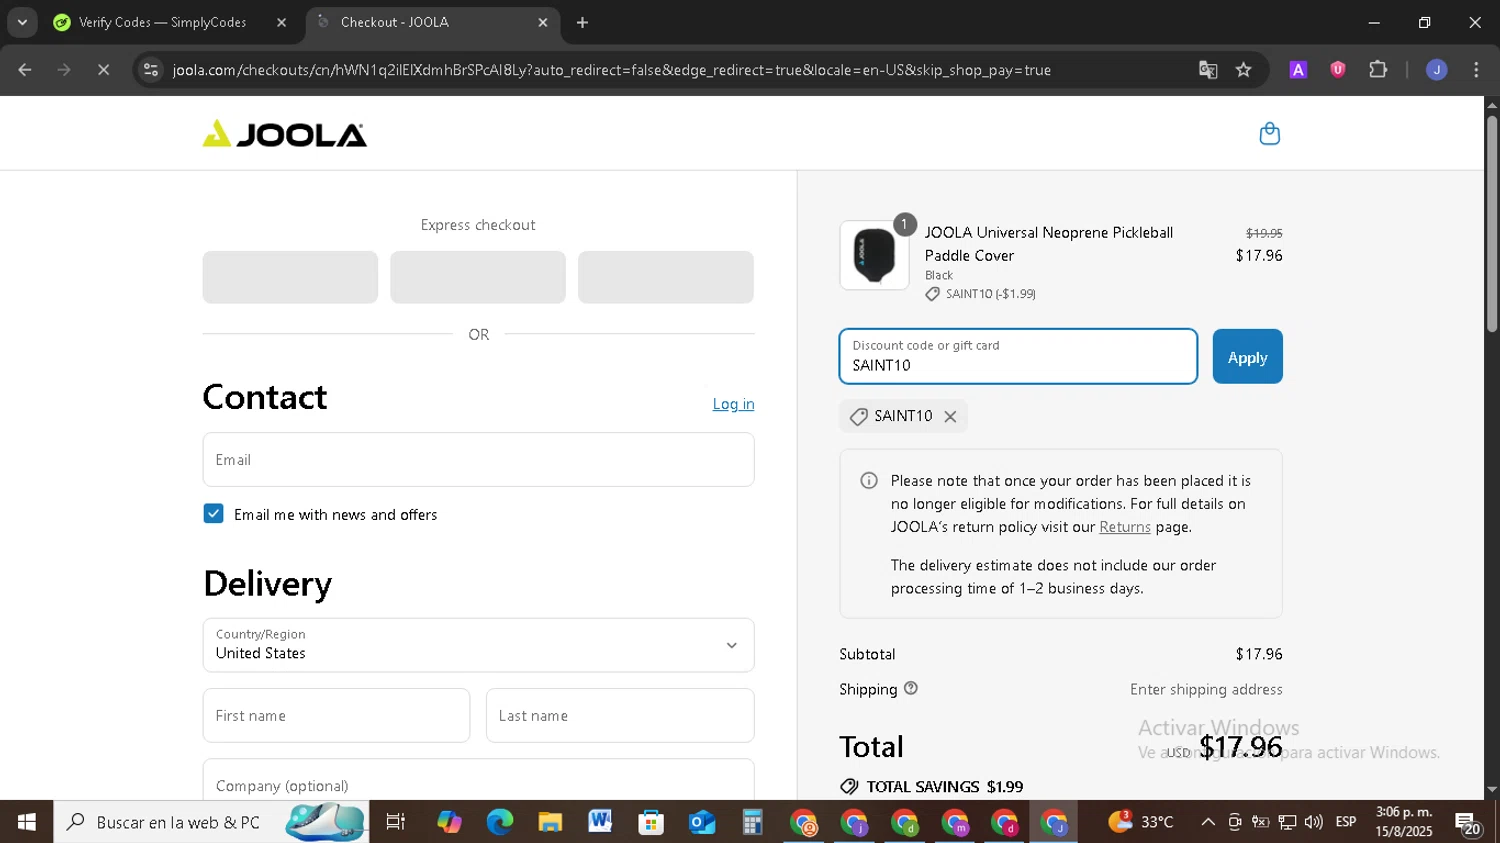This screenshot has height=843, width=1500.
Task: Focus the First name field
Action: (x=336, y=716)
